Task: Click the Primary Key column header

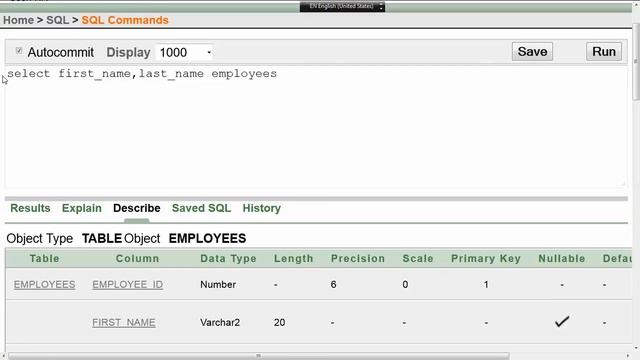Action: pyautogui.click(x=486, y=258)
